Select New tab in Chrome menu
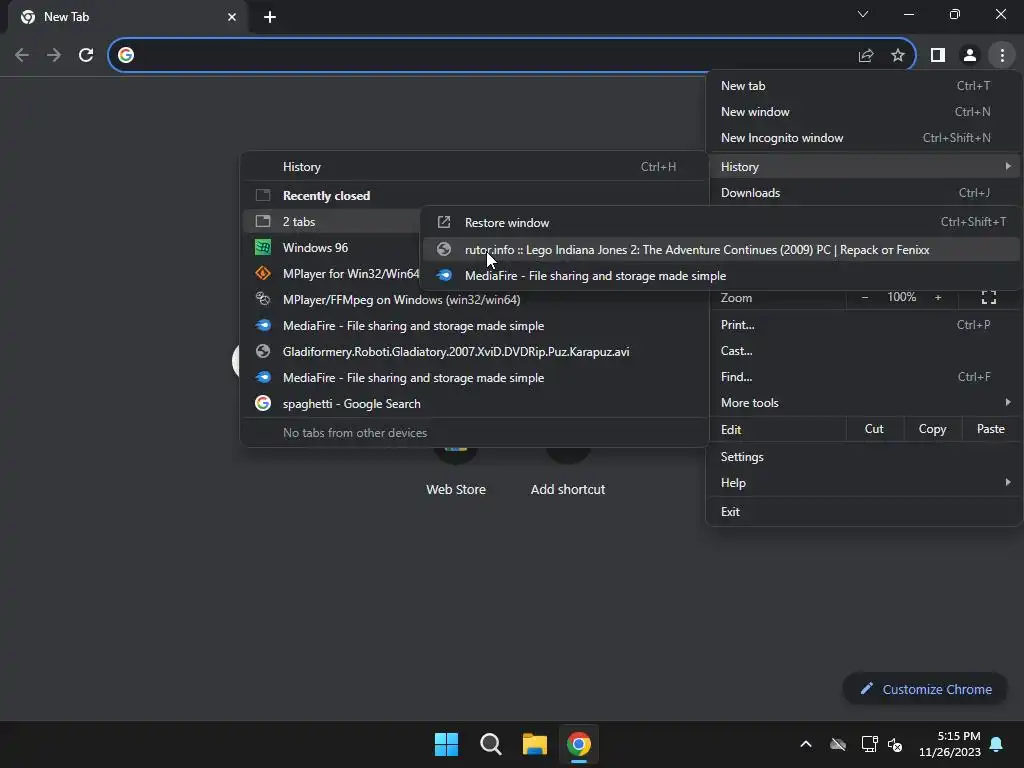1024x768 pixels. [x=864, y=86]
